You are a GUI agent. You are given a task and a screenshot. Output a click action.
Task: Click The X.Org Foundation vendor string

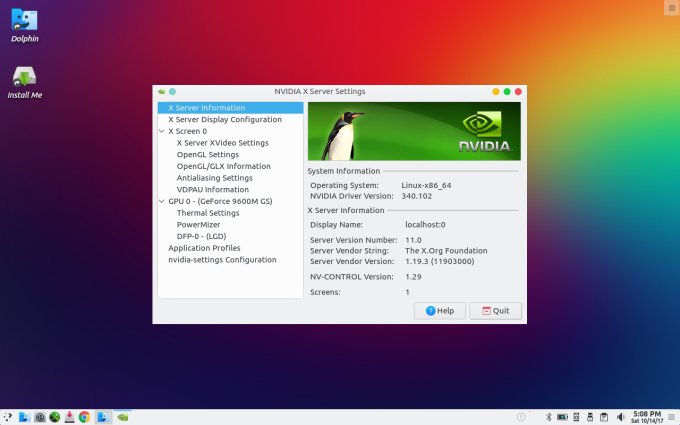(446, 251)
